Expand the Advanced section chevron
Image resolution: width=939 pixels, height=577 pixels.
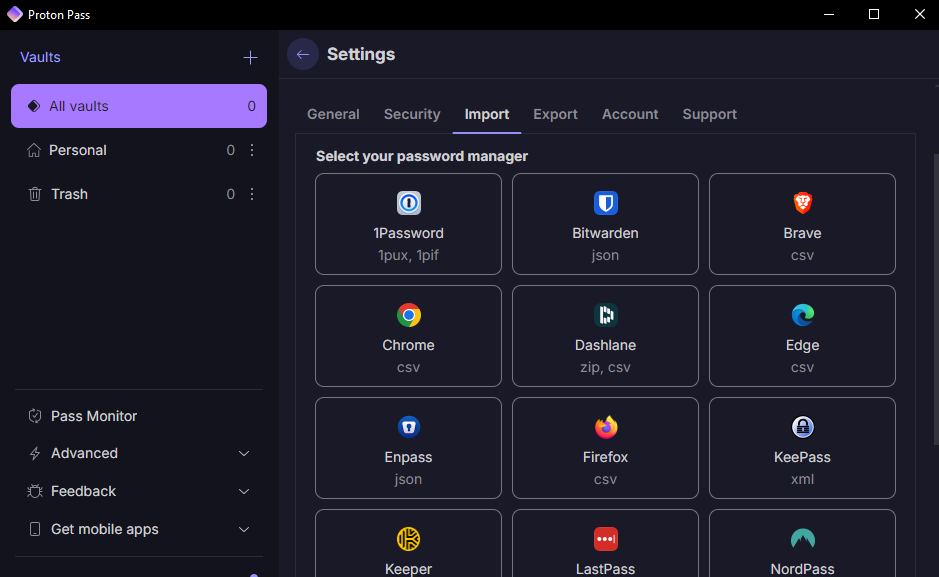point(244,454)
